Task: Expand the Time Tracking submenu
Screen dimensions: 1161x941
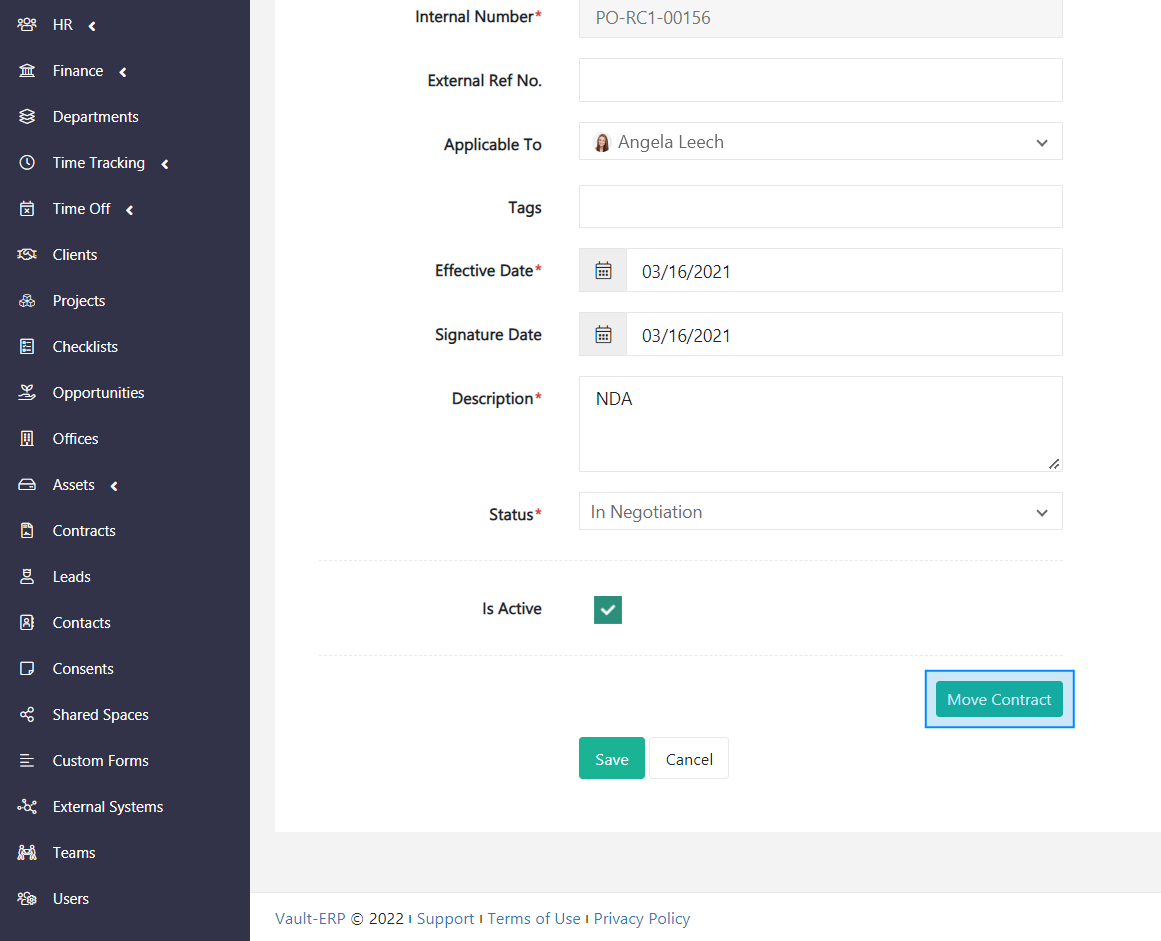Action: (x=99, y=163)
